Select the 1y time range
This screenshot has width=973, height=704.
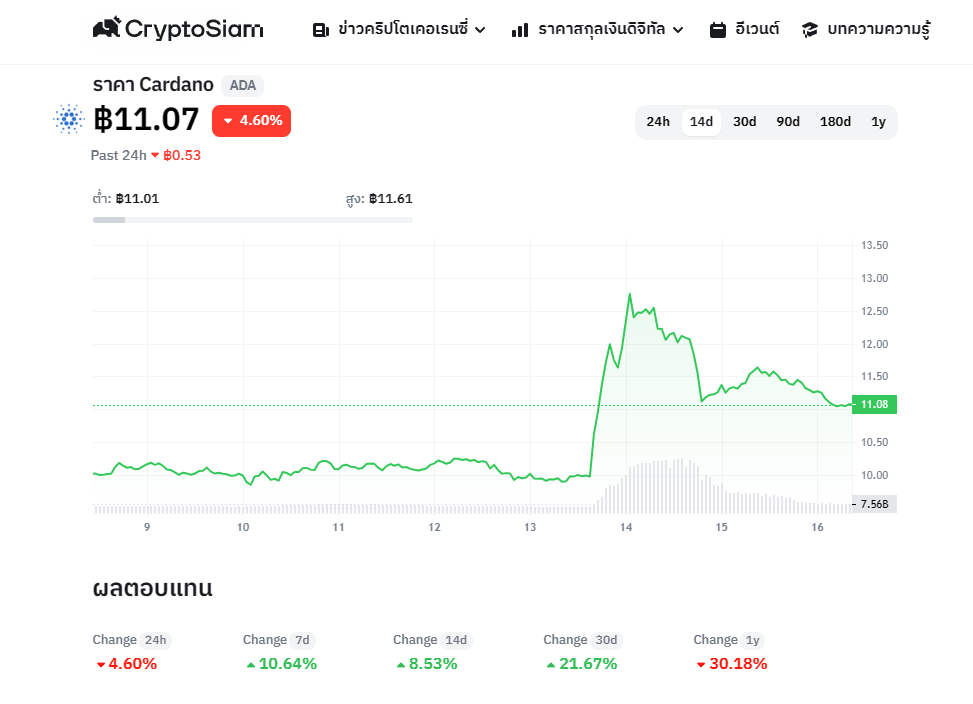[878, 121]
